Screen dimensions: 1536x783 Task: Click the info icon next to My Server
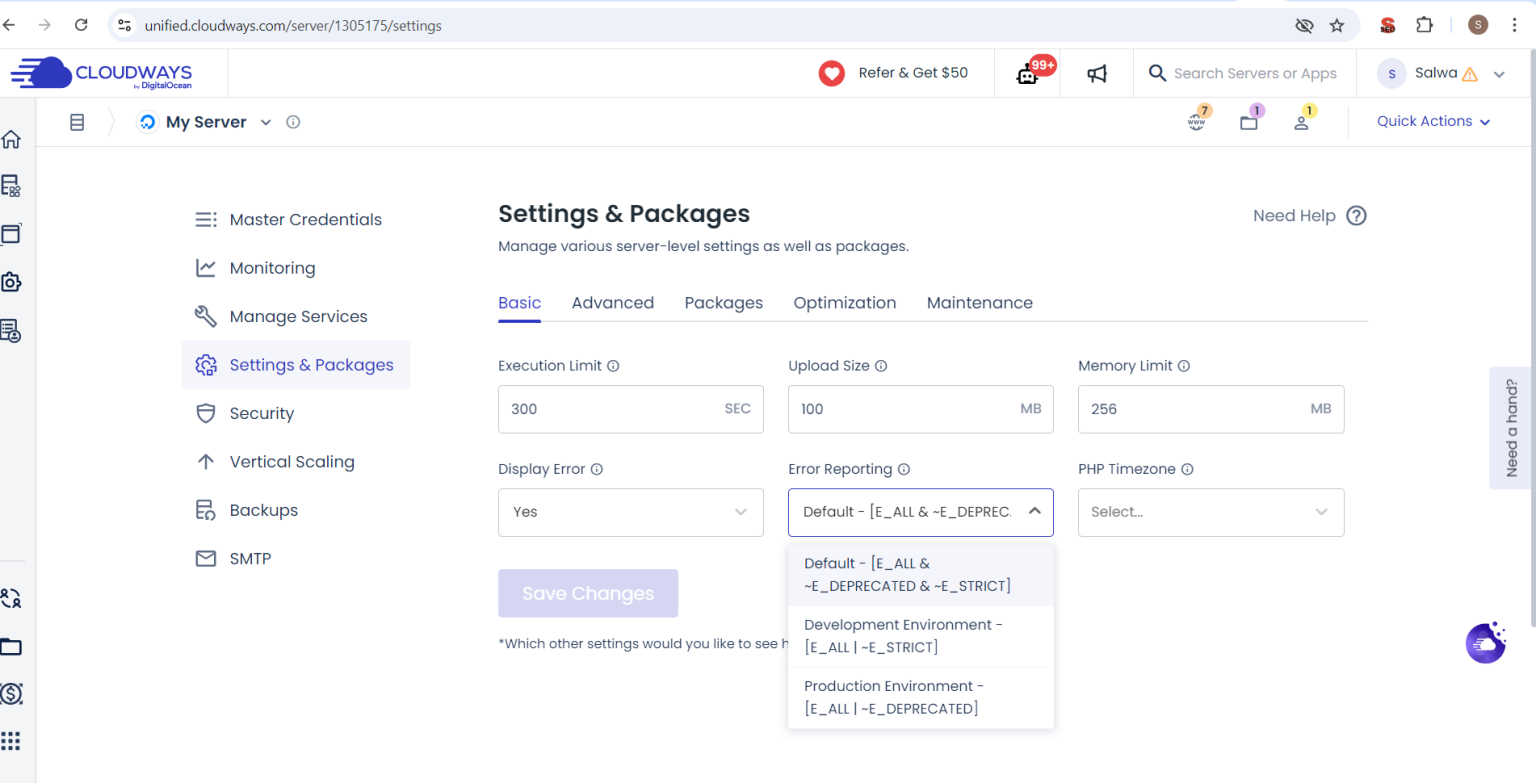293,122
